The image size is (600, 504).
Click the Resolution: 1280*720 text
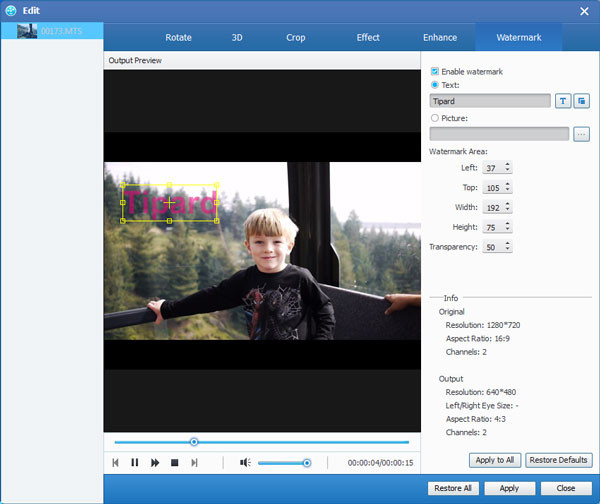tap(483, 325)
